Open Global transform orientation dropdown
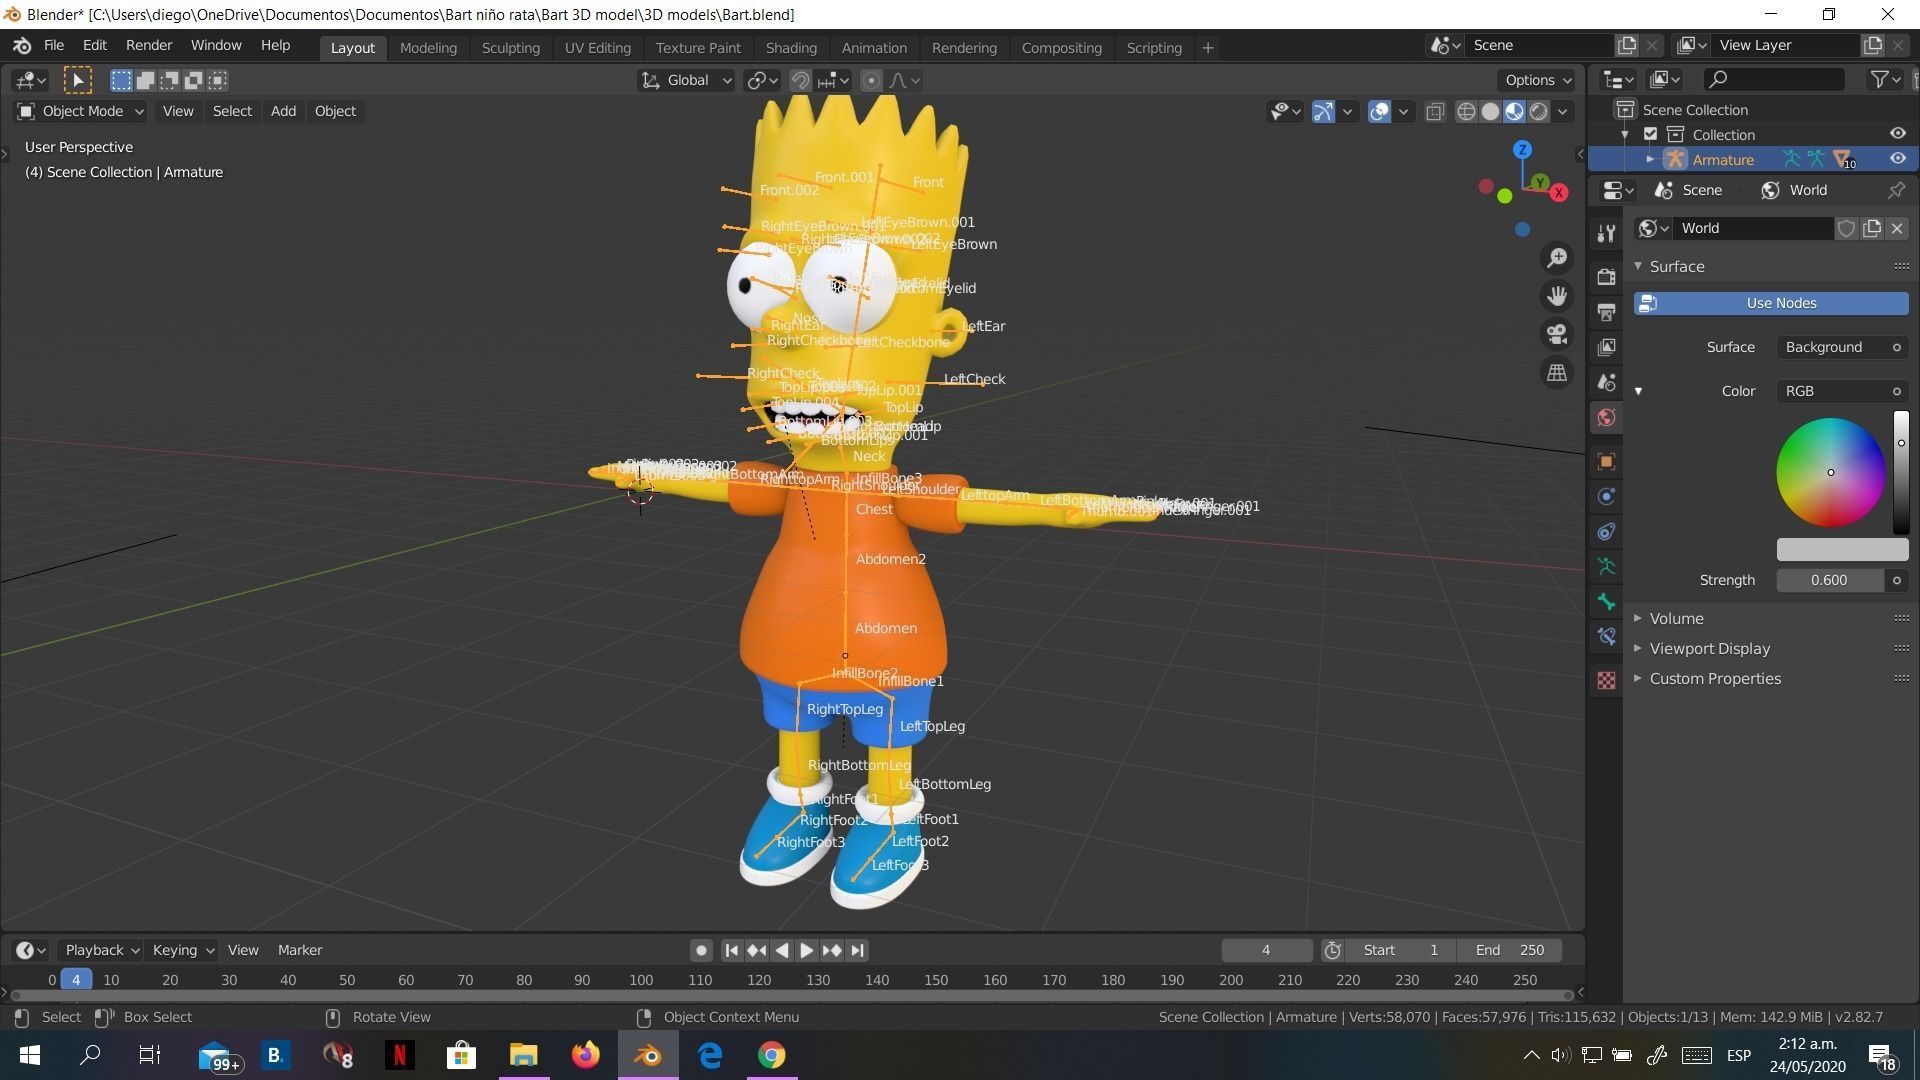This screenshot has width=1920, height=1080. tap(686, 81)
